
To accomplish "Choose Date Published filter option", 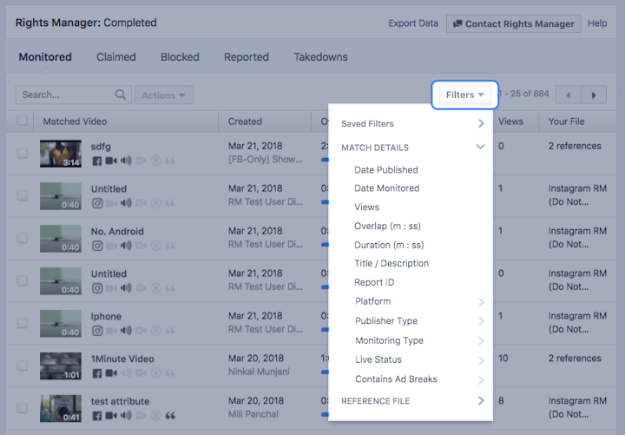I will coord(386,170).
